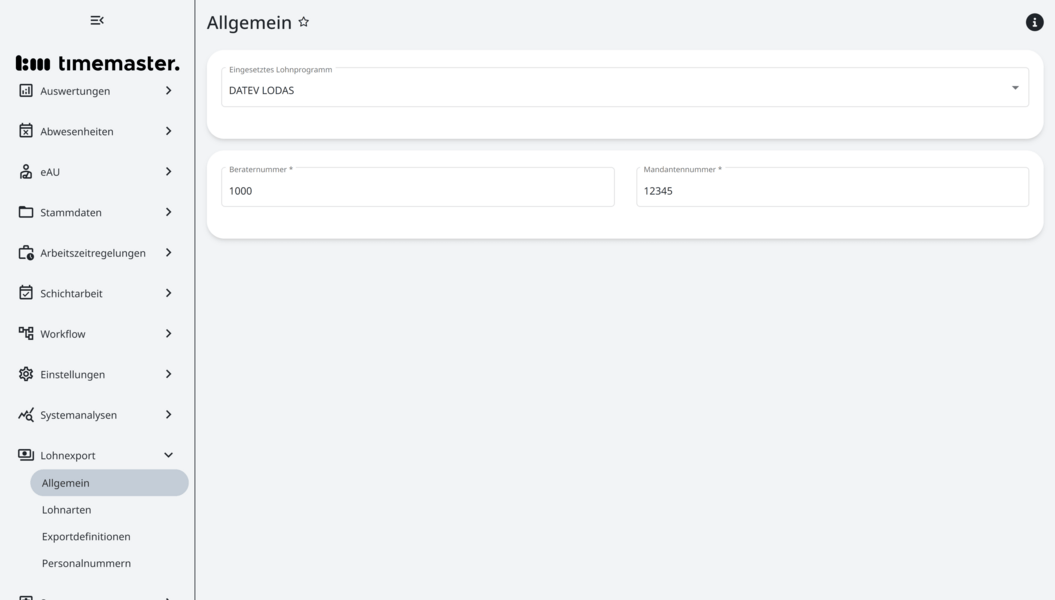This screenshot has height=600, width=1055.
Task: Click the Stammdaten folder icon
Action: coord(26,212)
